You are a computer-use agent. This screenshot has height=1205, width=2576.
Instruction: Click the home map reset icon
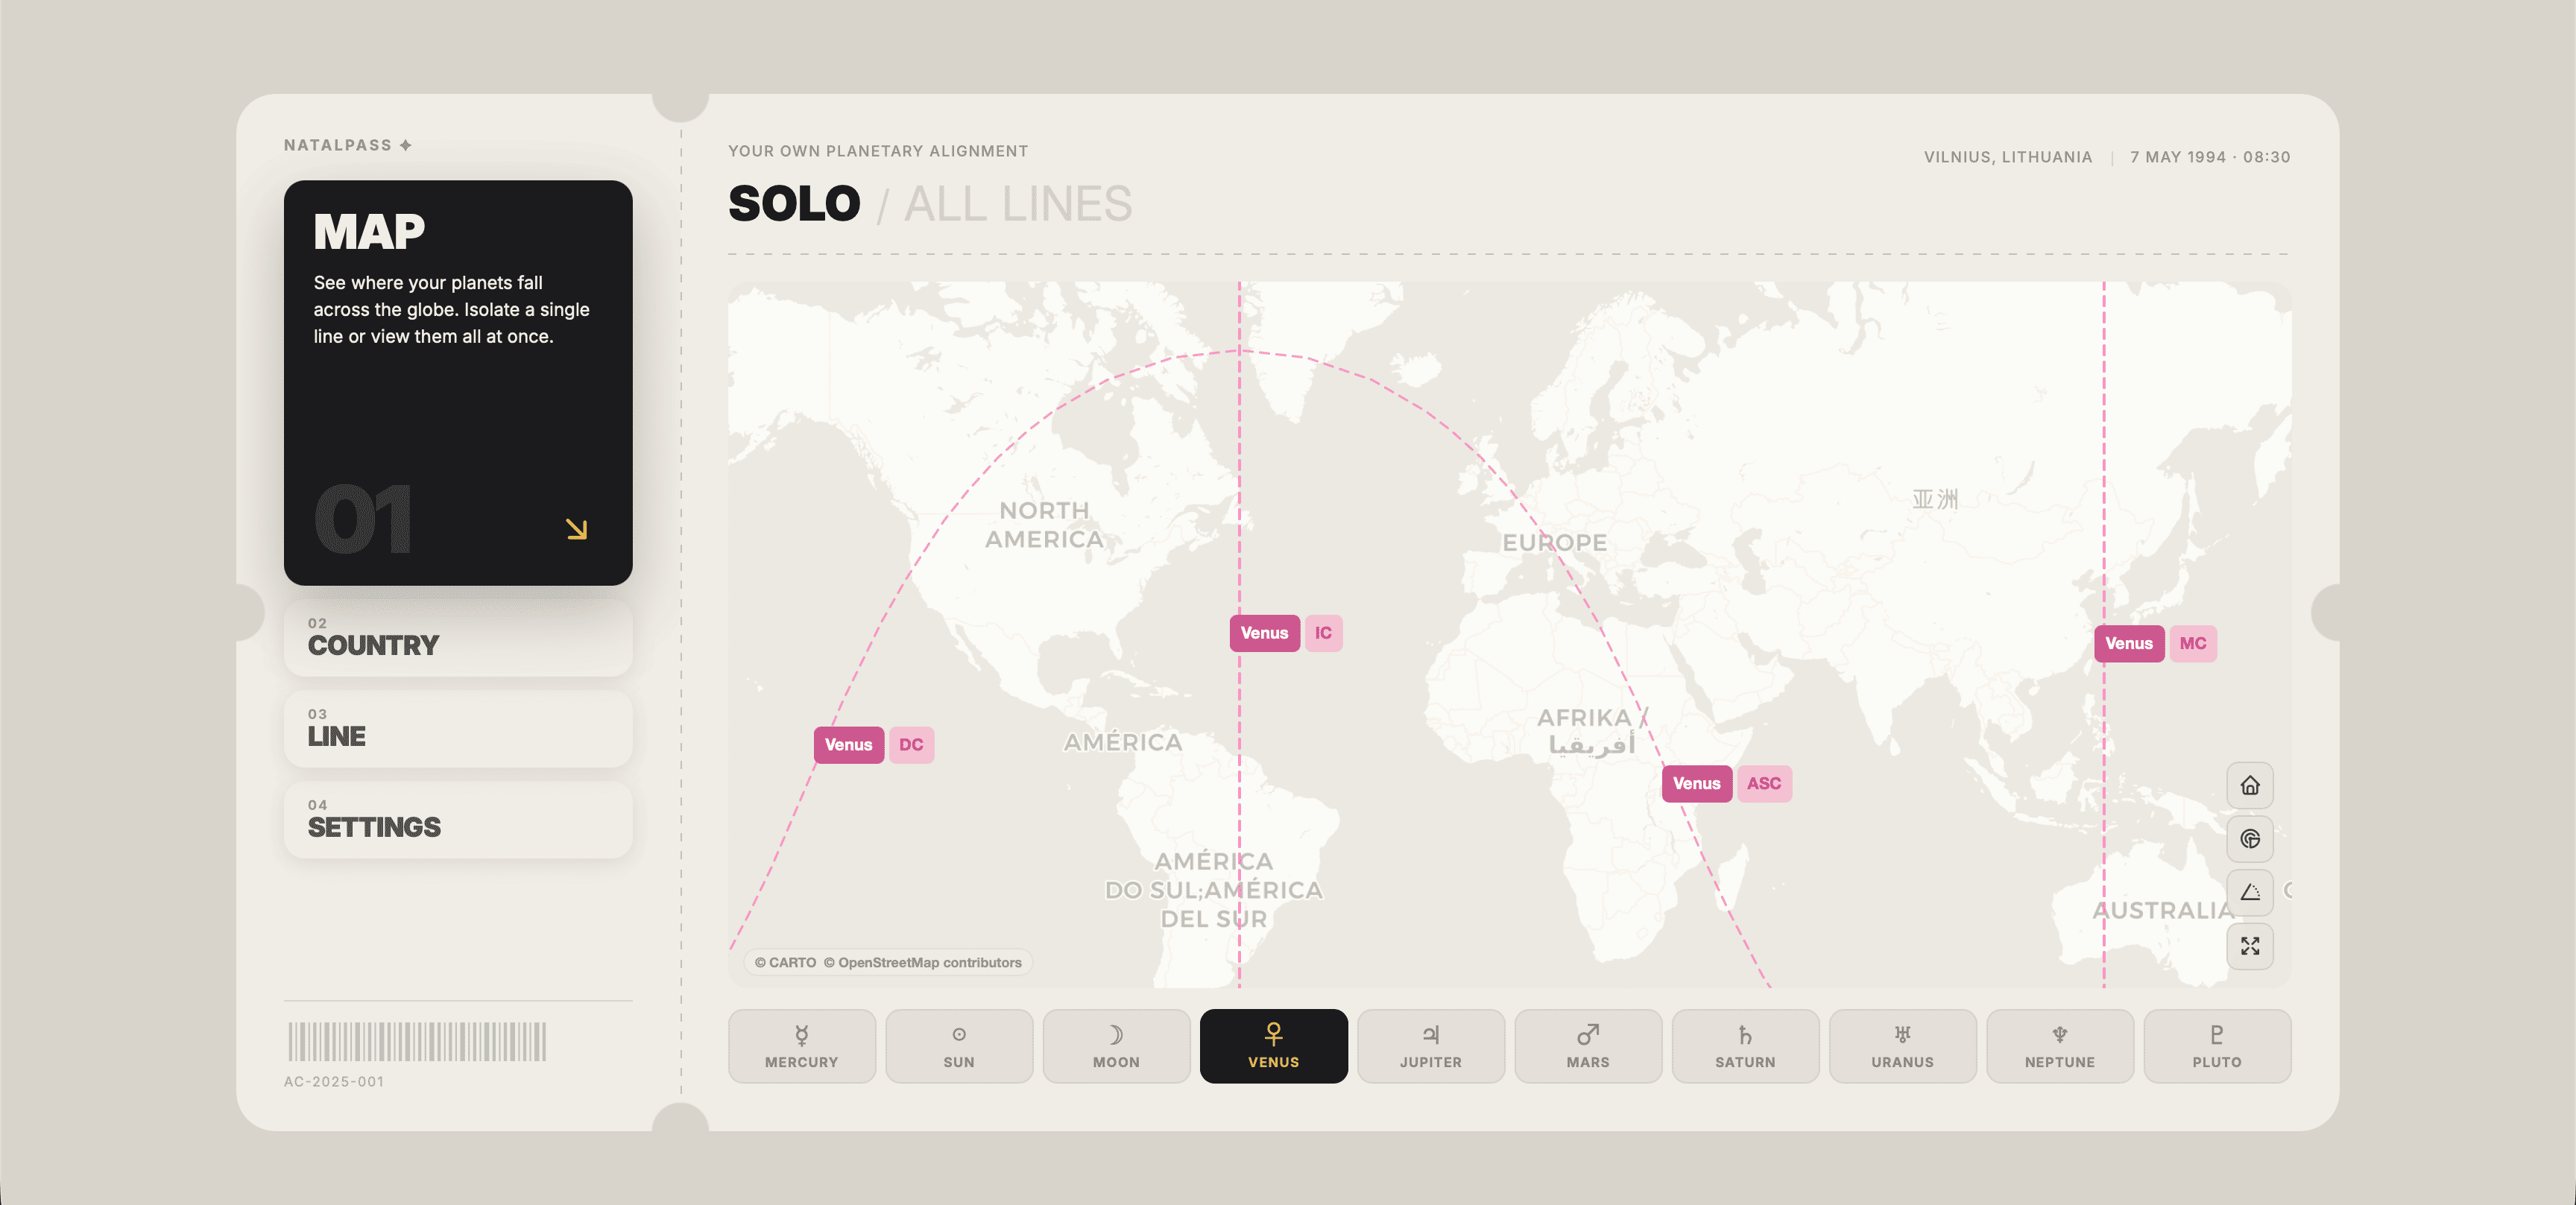(x=2250, y=785)
